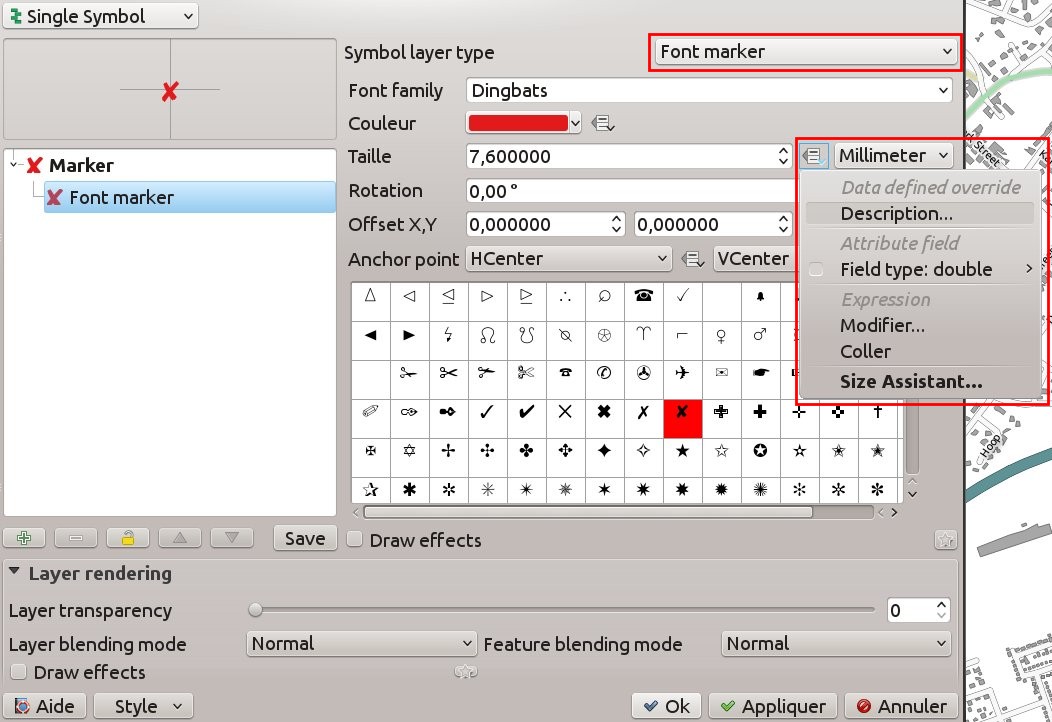Image resolution: width=1052 pixels, height=722 pixels.
Task: Open the Font family Dingbats dropdown
Action: coord(709,91)
